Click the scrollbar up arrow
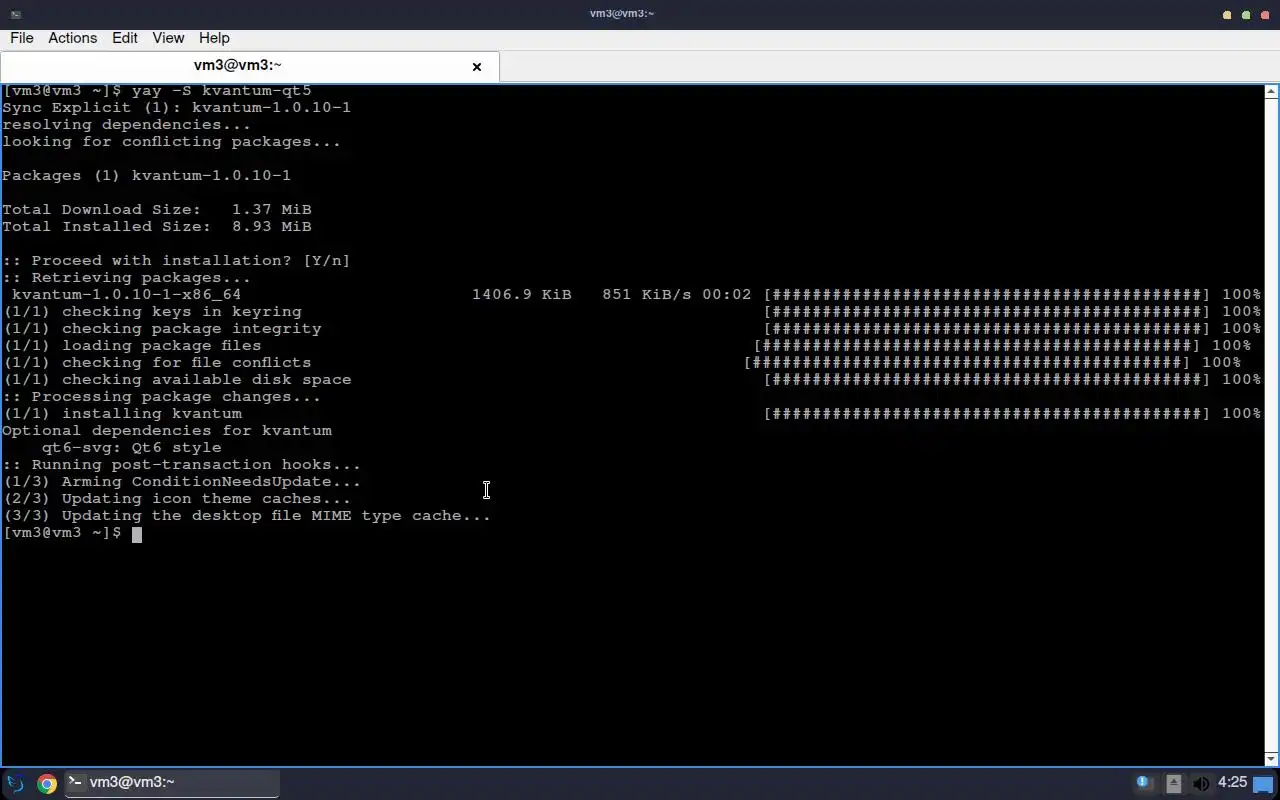 [1272, 92]
